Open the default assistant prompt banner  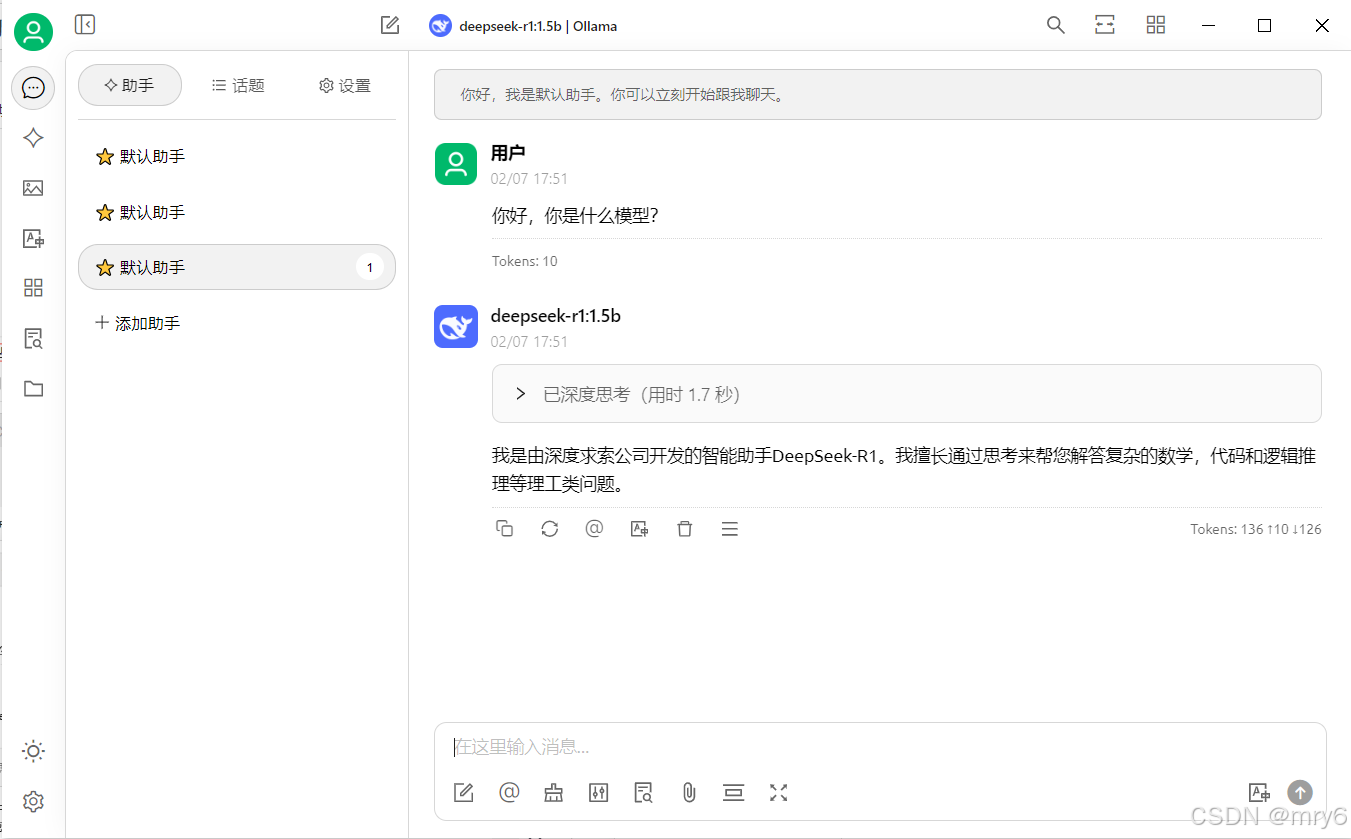pyautogui.click(x=878, y=95)
